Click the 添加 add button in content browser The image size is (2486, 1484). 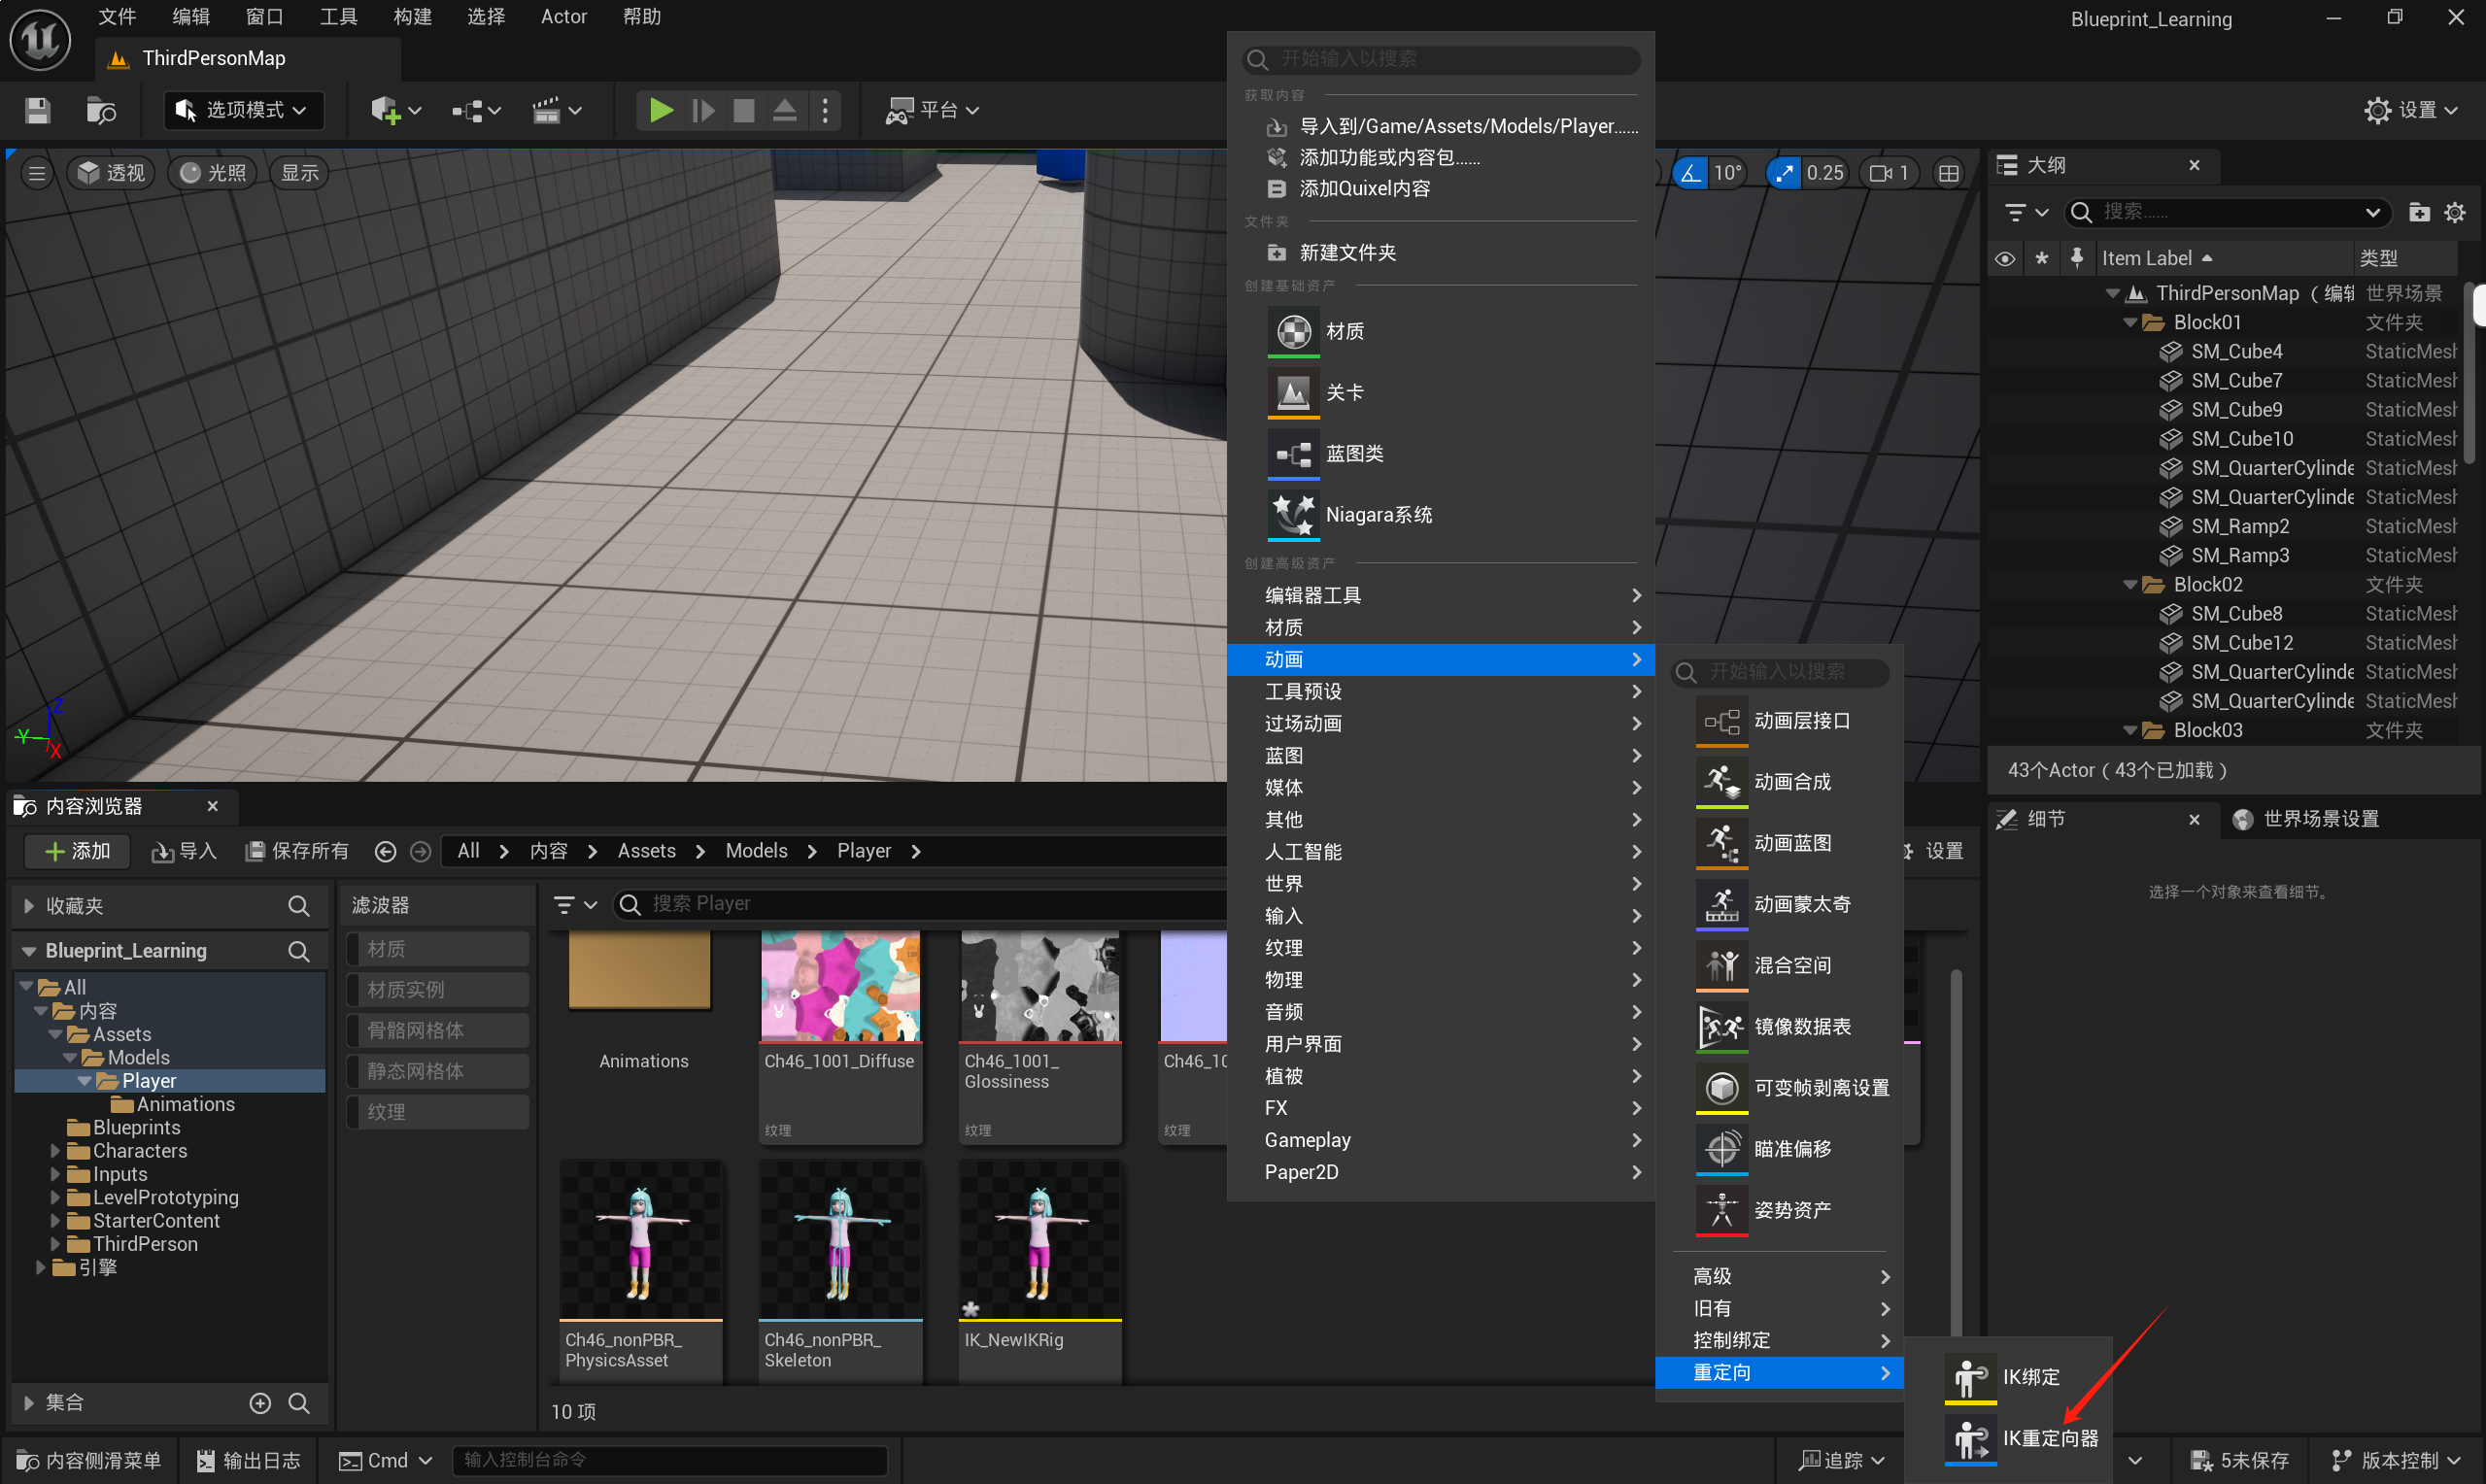click(x=77, y=851)
